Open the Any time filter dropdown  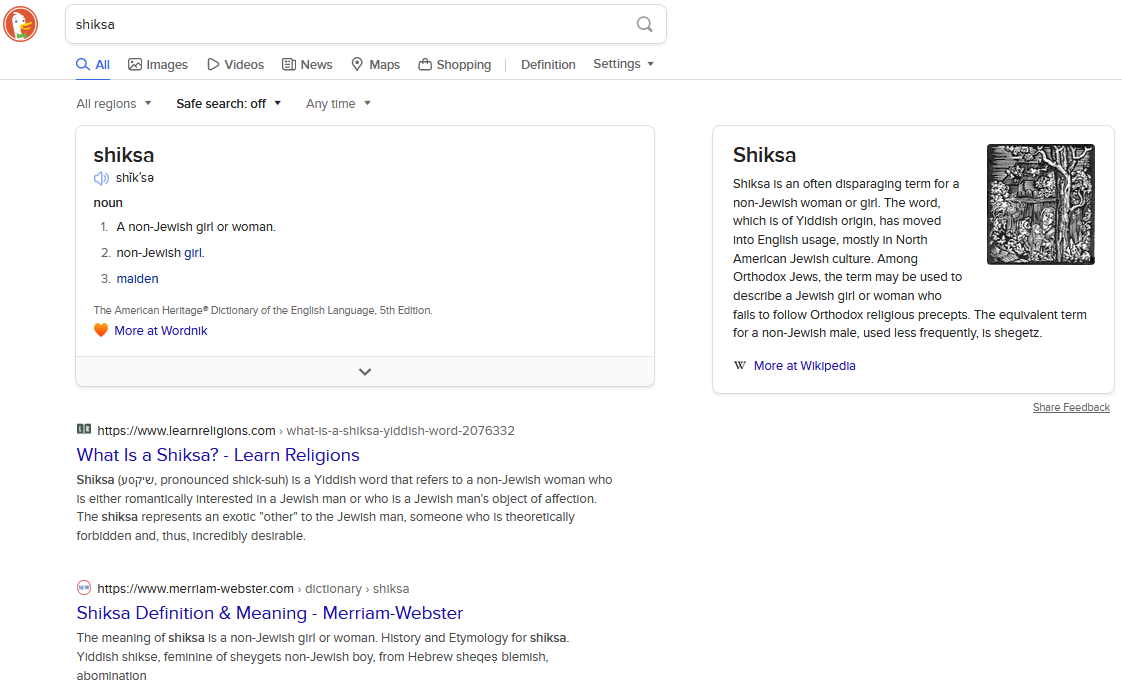tap(338, 104)
